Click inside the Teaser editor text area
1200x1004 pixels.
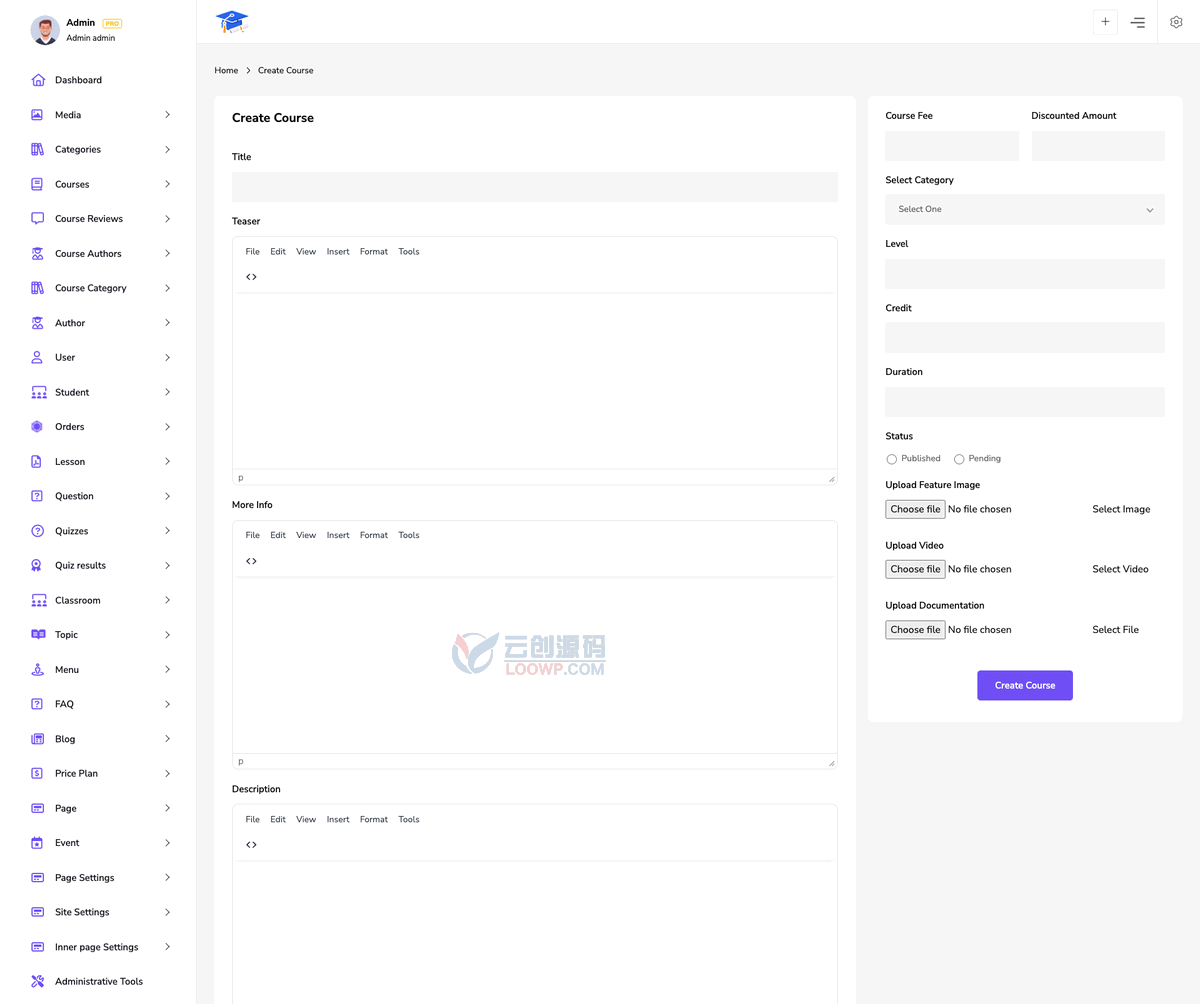pos(535,381)
